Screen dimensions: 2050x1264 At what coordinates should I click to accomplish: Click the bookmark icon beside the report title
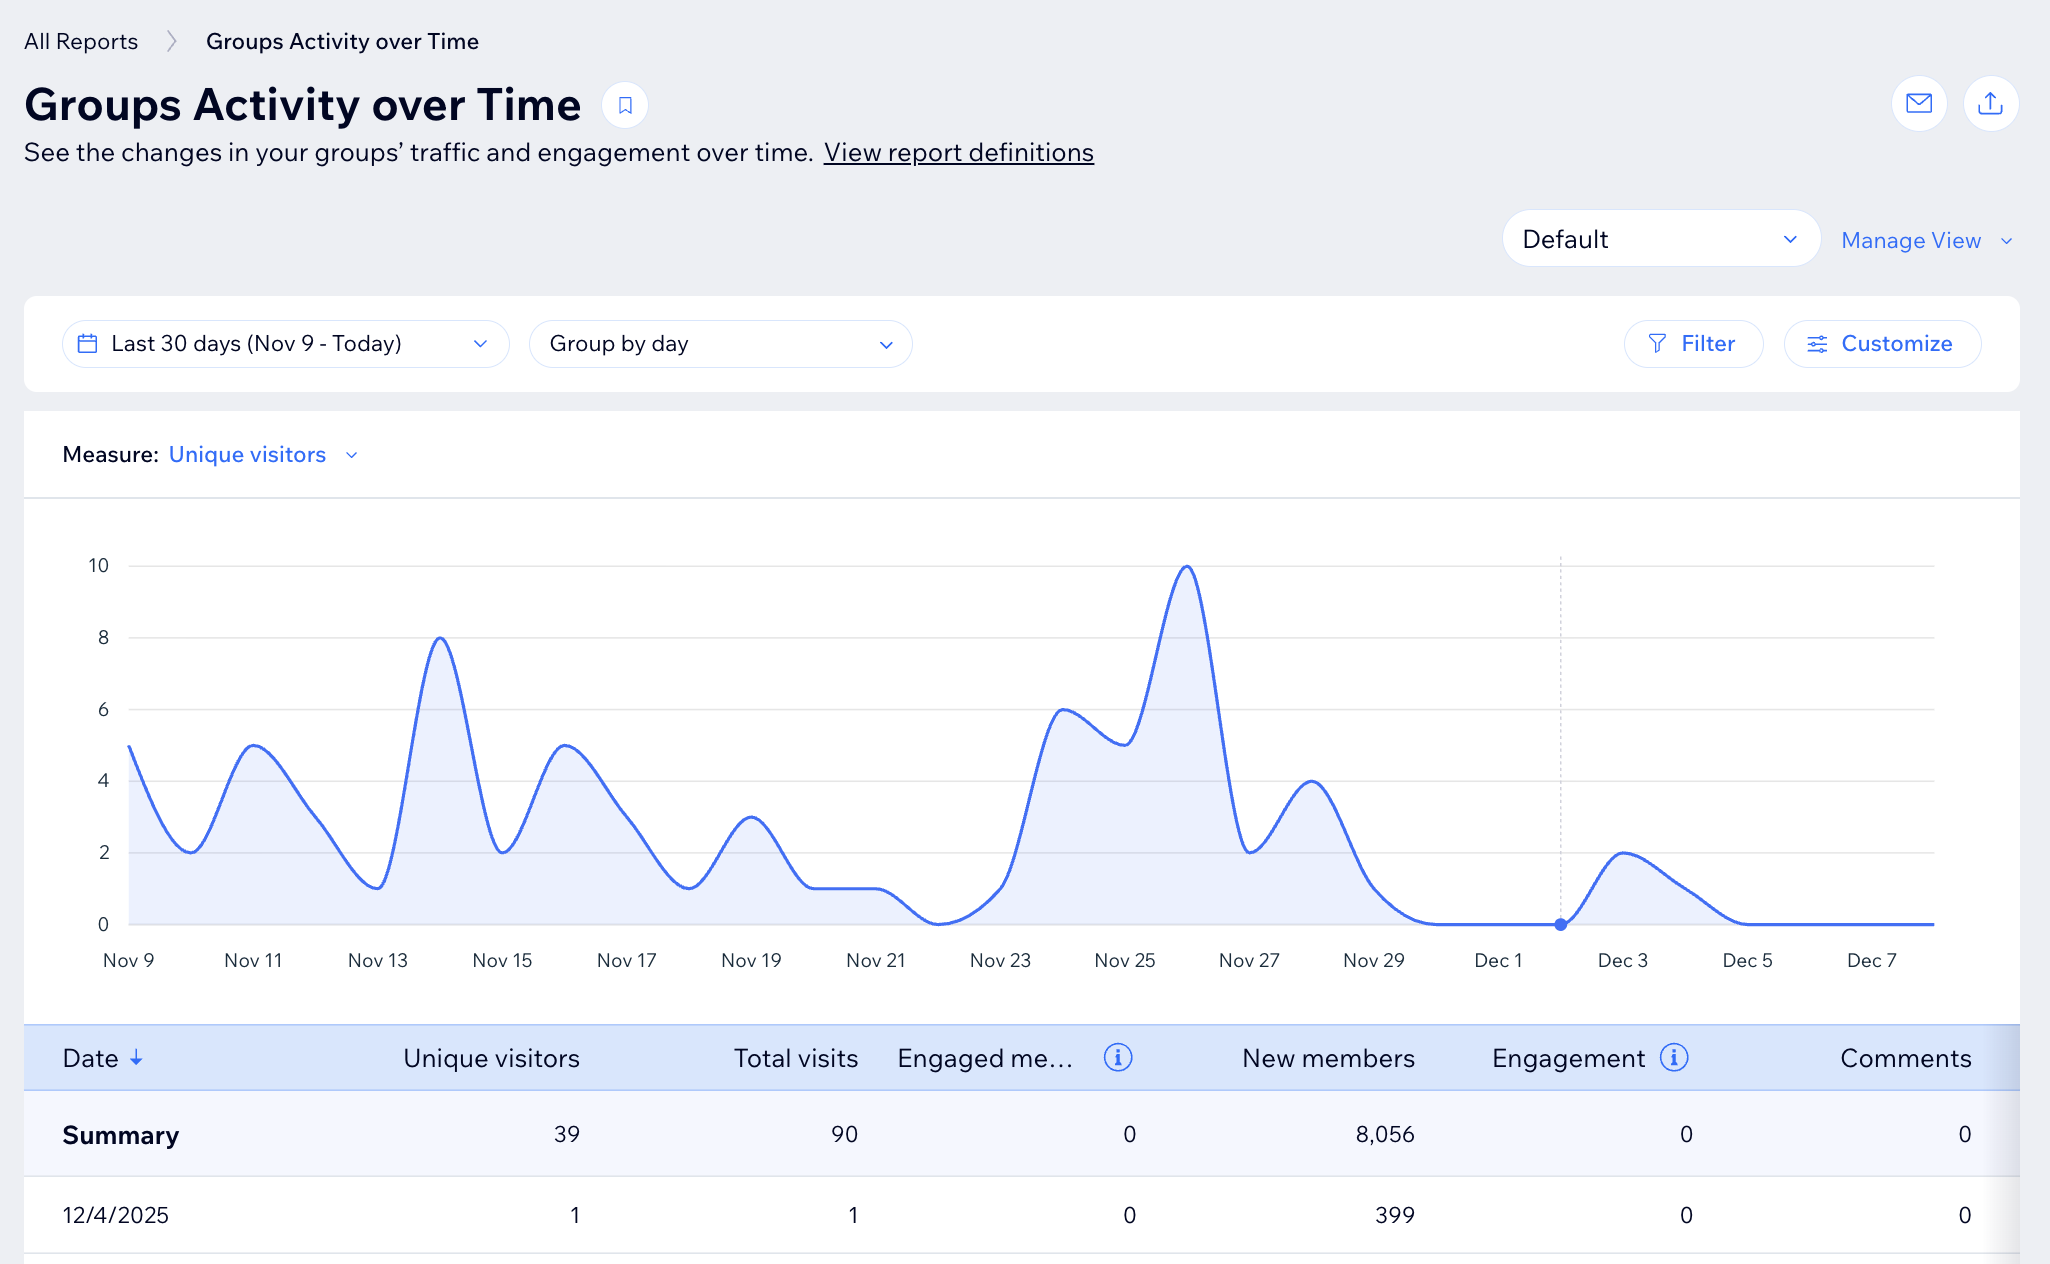pyautogui.click(x=625, y=105)
